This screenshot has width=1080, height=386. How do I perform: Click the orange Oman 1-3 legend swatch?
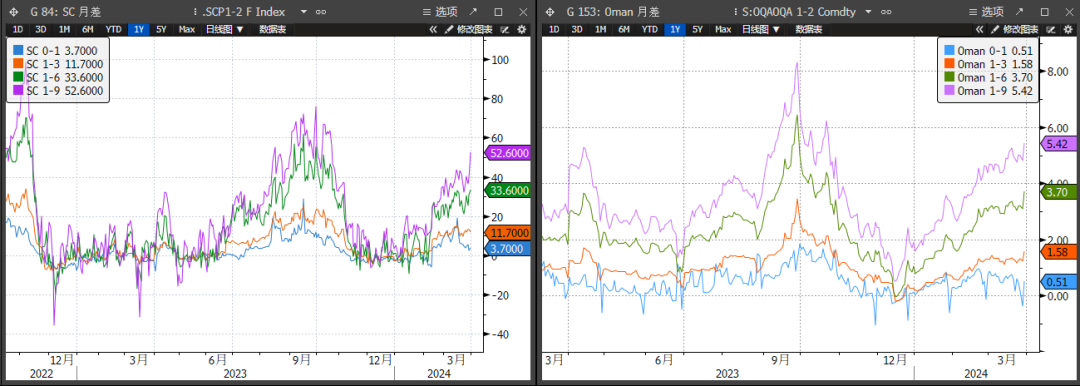948,64
